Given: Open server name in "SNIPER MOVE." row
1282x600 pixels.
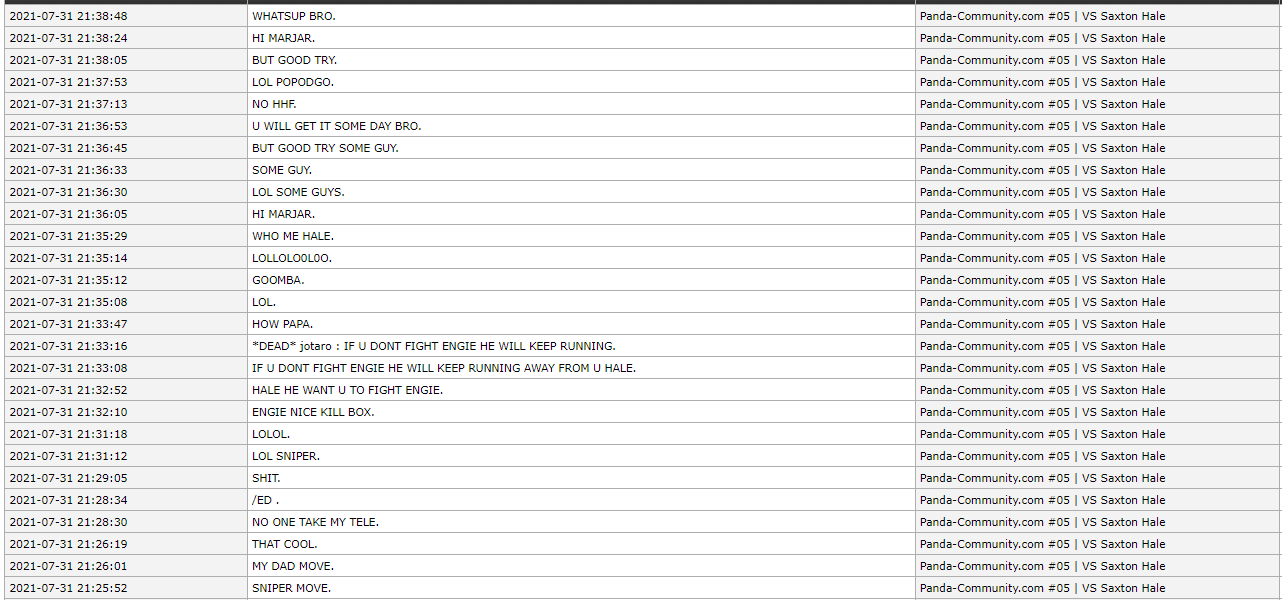Looking at the screenshot, I should click(1042, 588).
